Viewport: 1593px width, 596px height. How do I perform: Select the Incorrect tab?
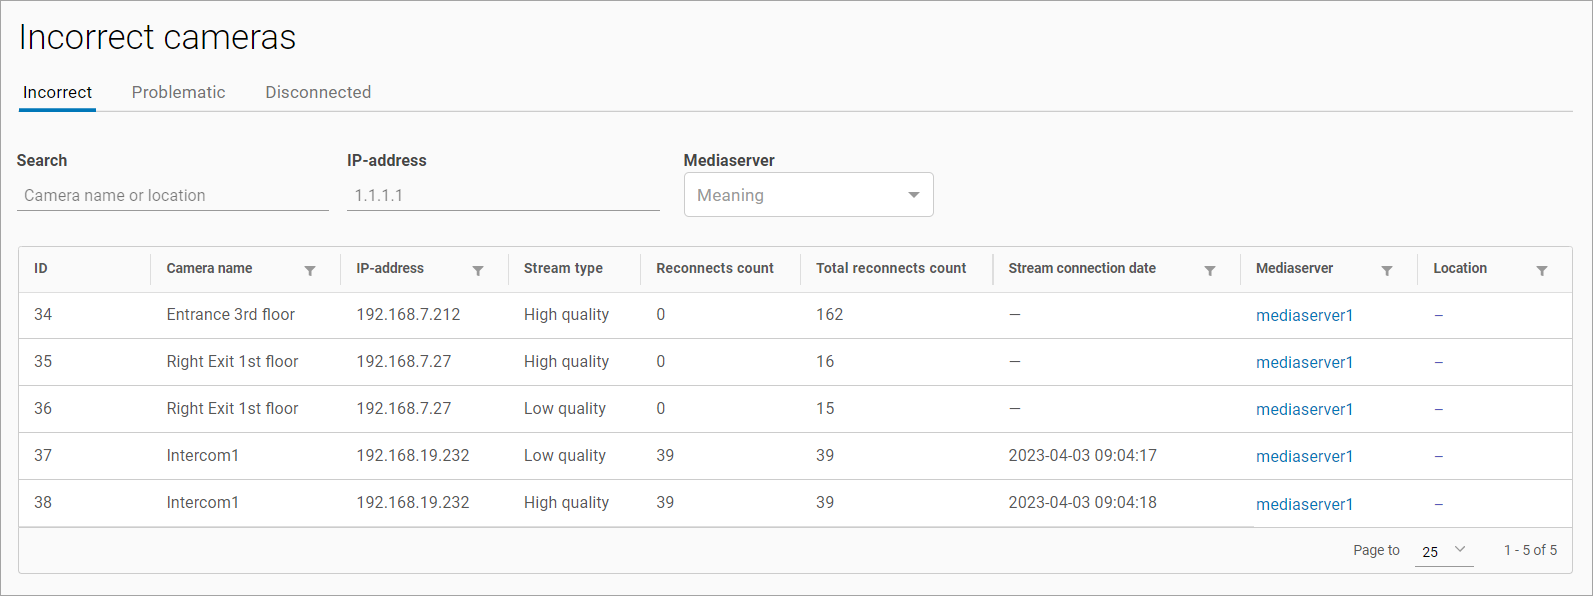pyautogui.click(x=58, y=92)
